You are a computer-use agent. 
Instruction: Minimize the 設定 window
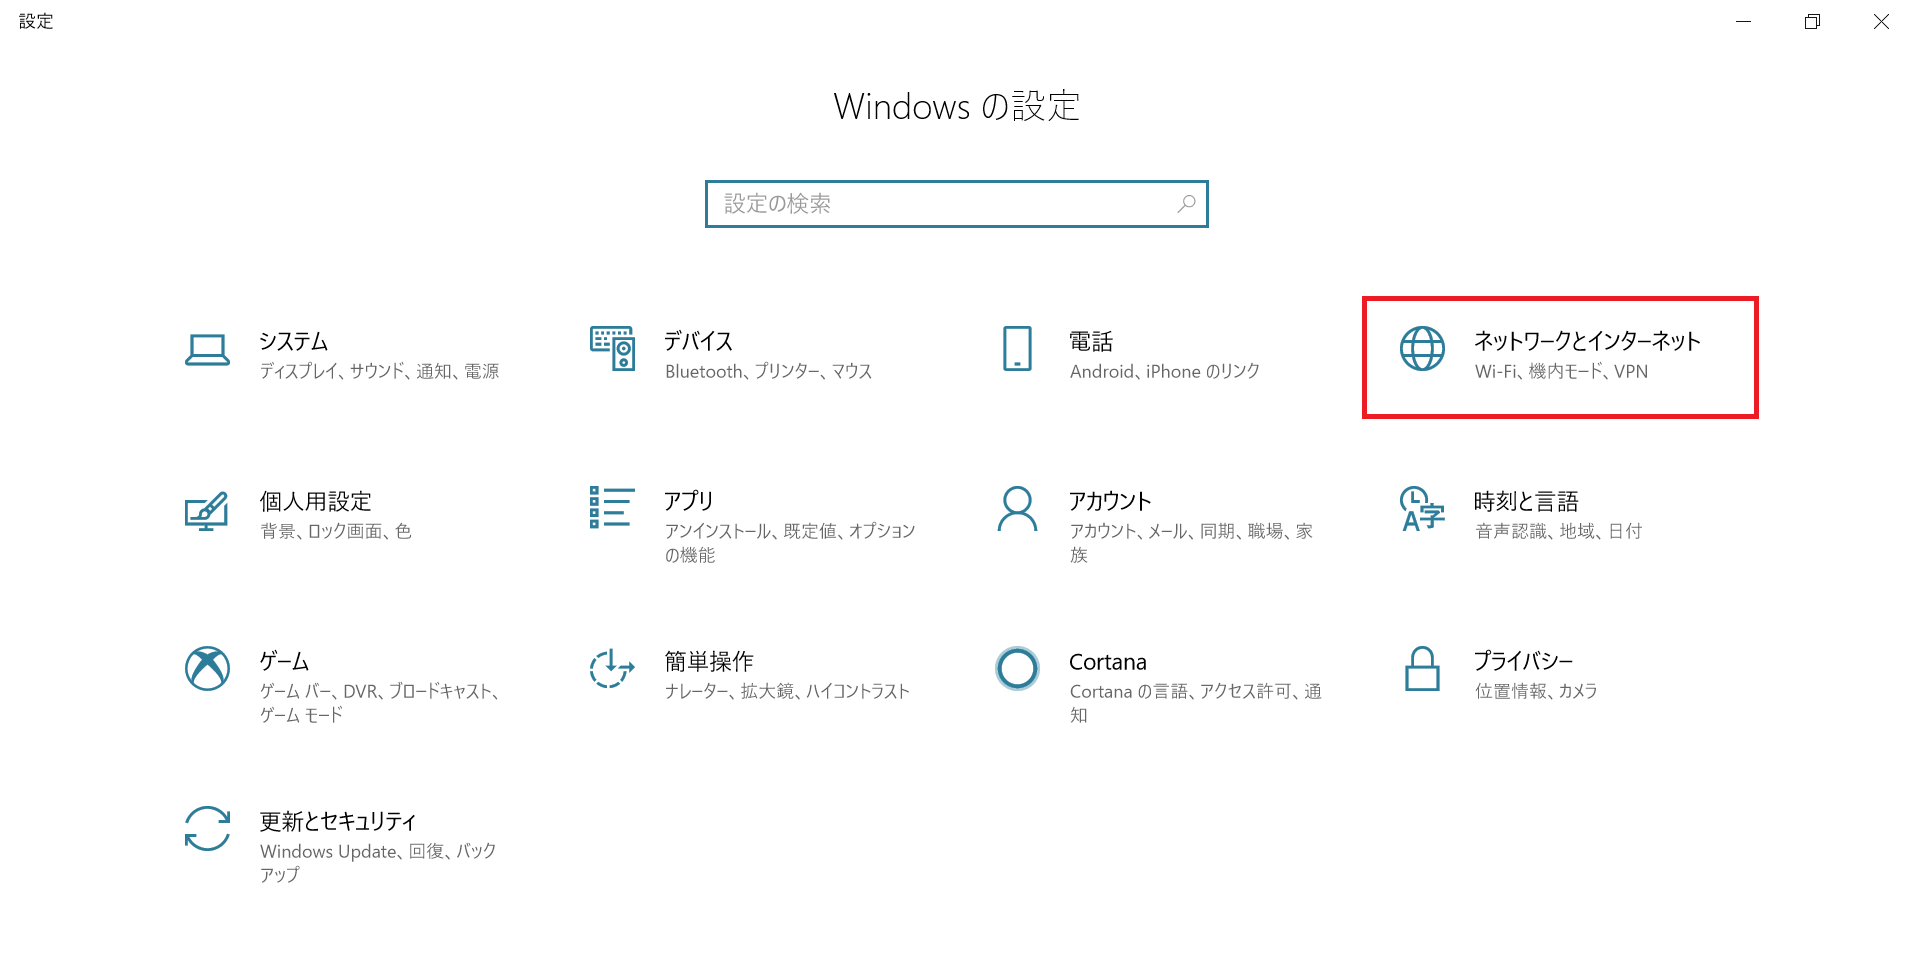point(1743,21)
